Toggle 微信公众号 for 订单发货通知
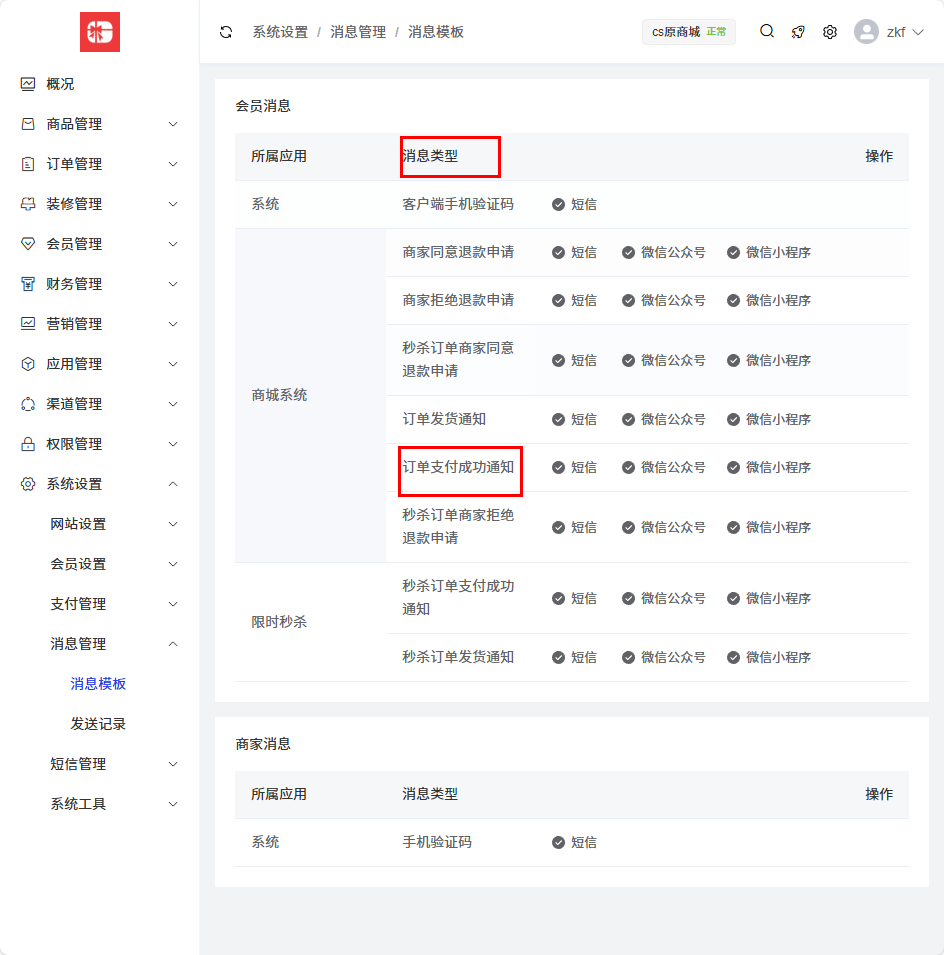This screenshot has height=955, width=944. tap(629, 420)
